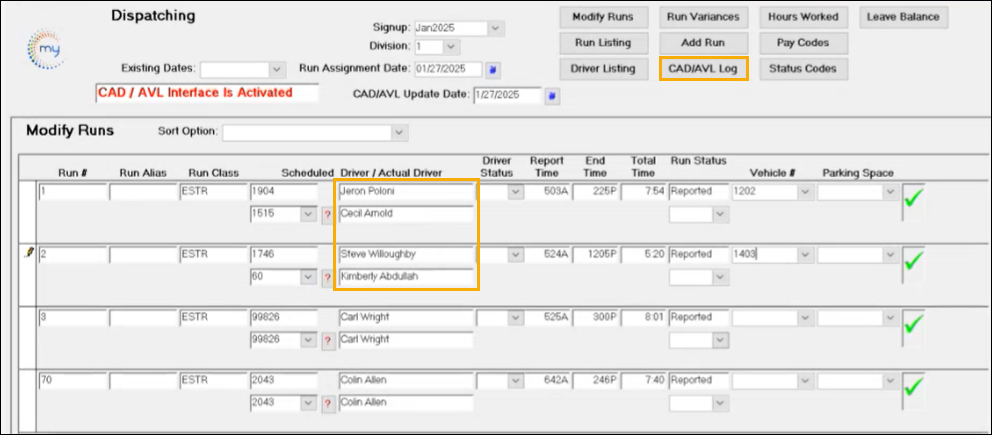992x435 pixels.
Task: Expand the Signup Jan2025 dropdown
Action: tap(496, 28)
